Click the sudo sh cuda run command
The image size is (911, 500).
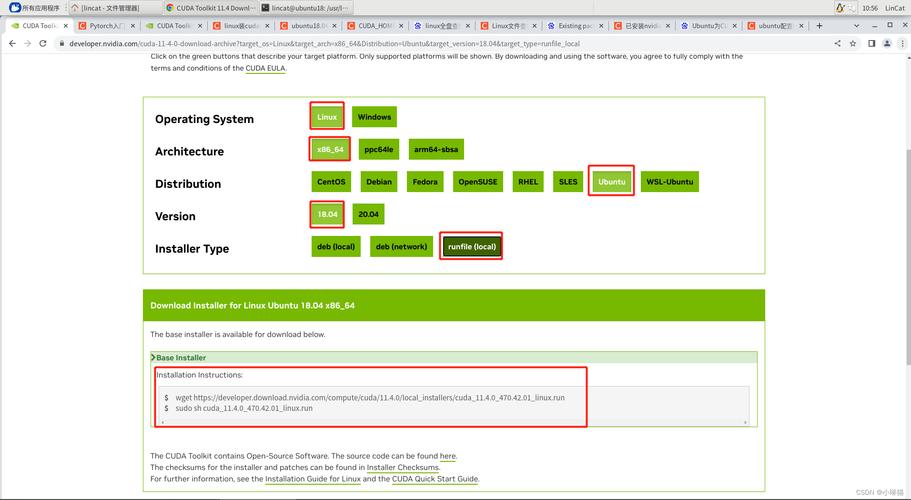(x=244, y=408)
